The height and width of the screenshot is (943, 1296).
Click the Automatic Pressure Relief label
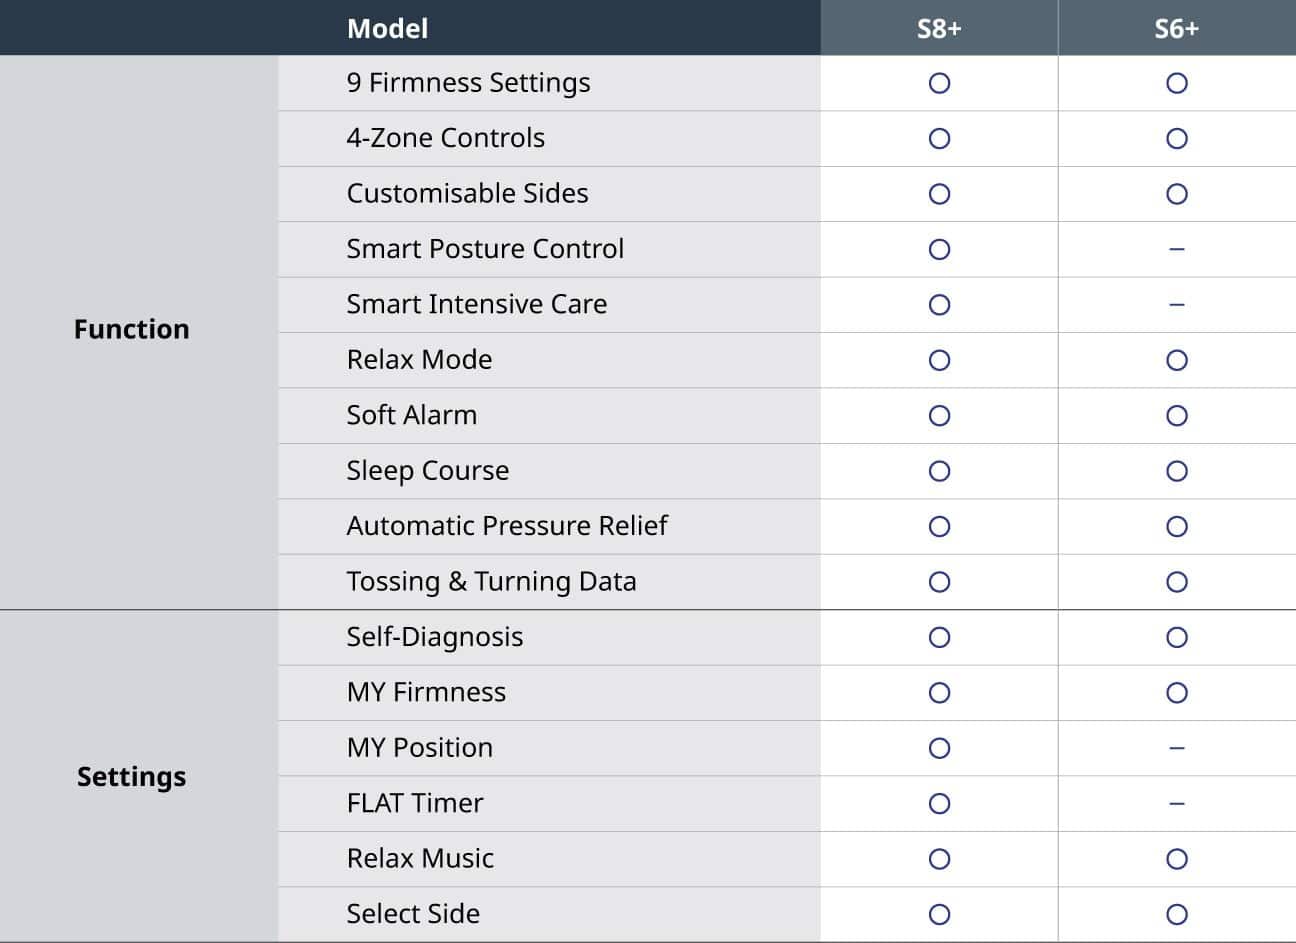click(x=506, y=526)
